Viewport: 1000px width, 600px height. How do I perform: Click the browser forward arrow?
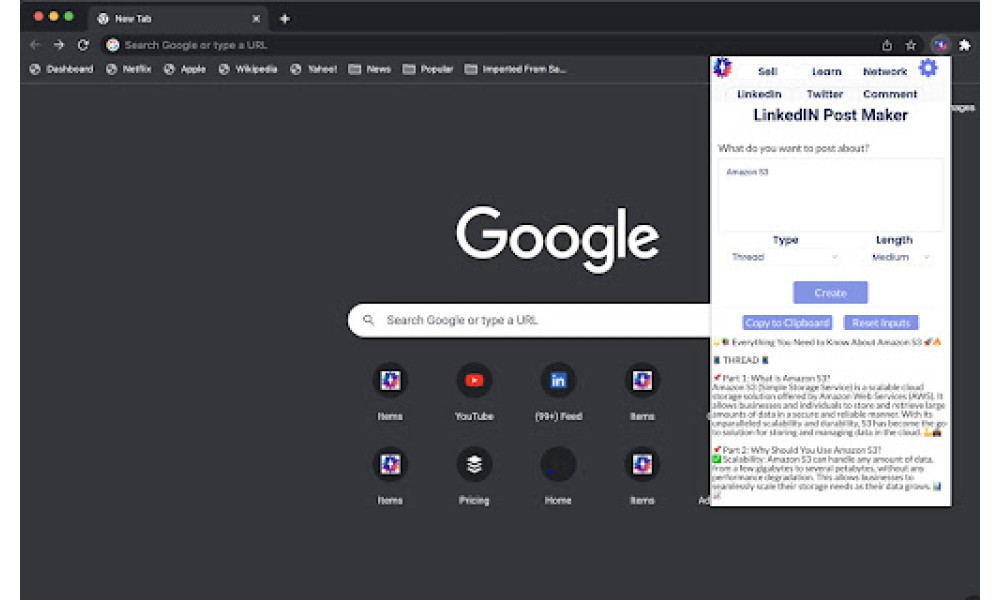click(59, 45)
